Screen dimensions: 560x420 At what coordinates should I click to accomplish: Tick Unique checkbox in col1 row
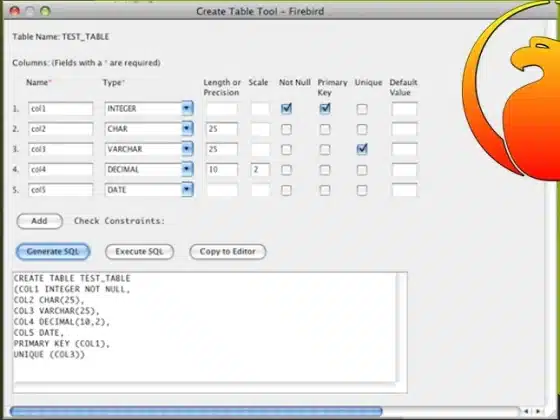(362, 109)
